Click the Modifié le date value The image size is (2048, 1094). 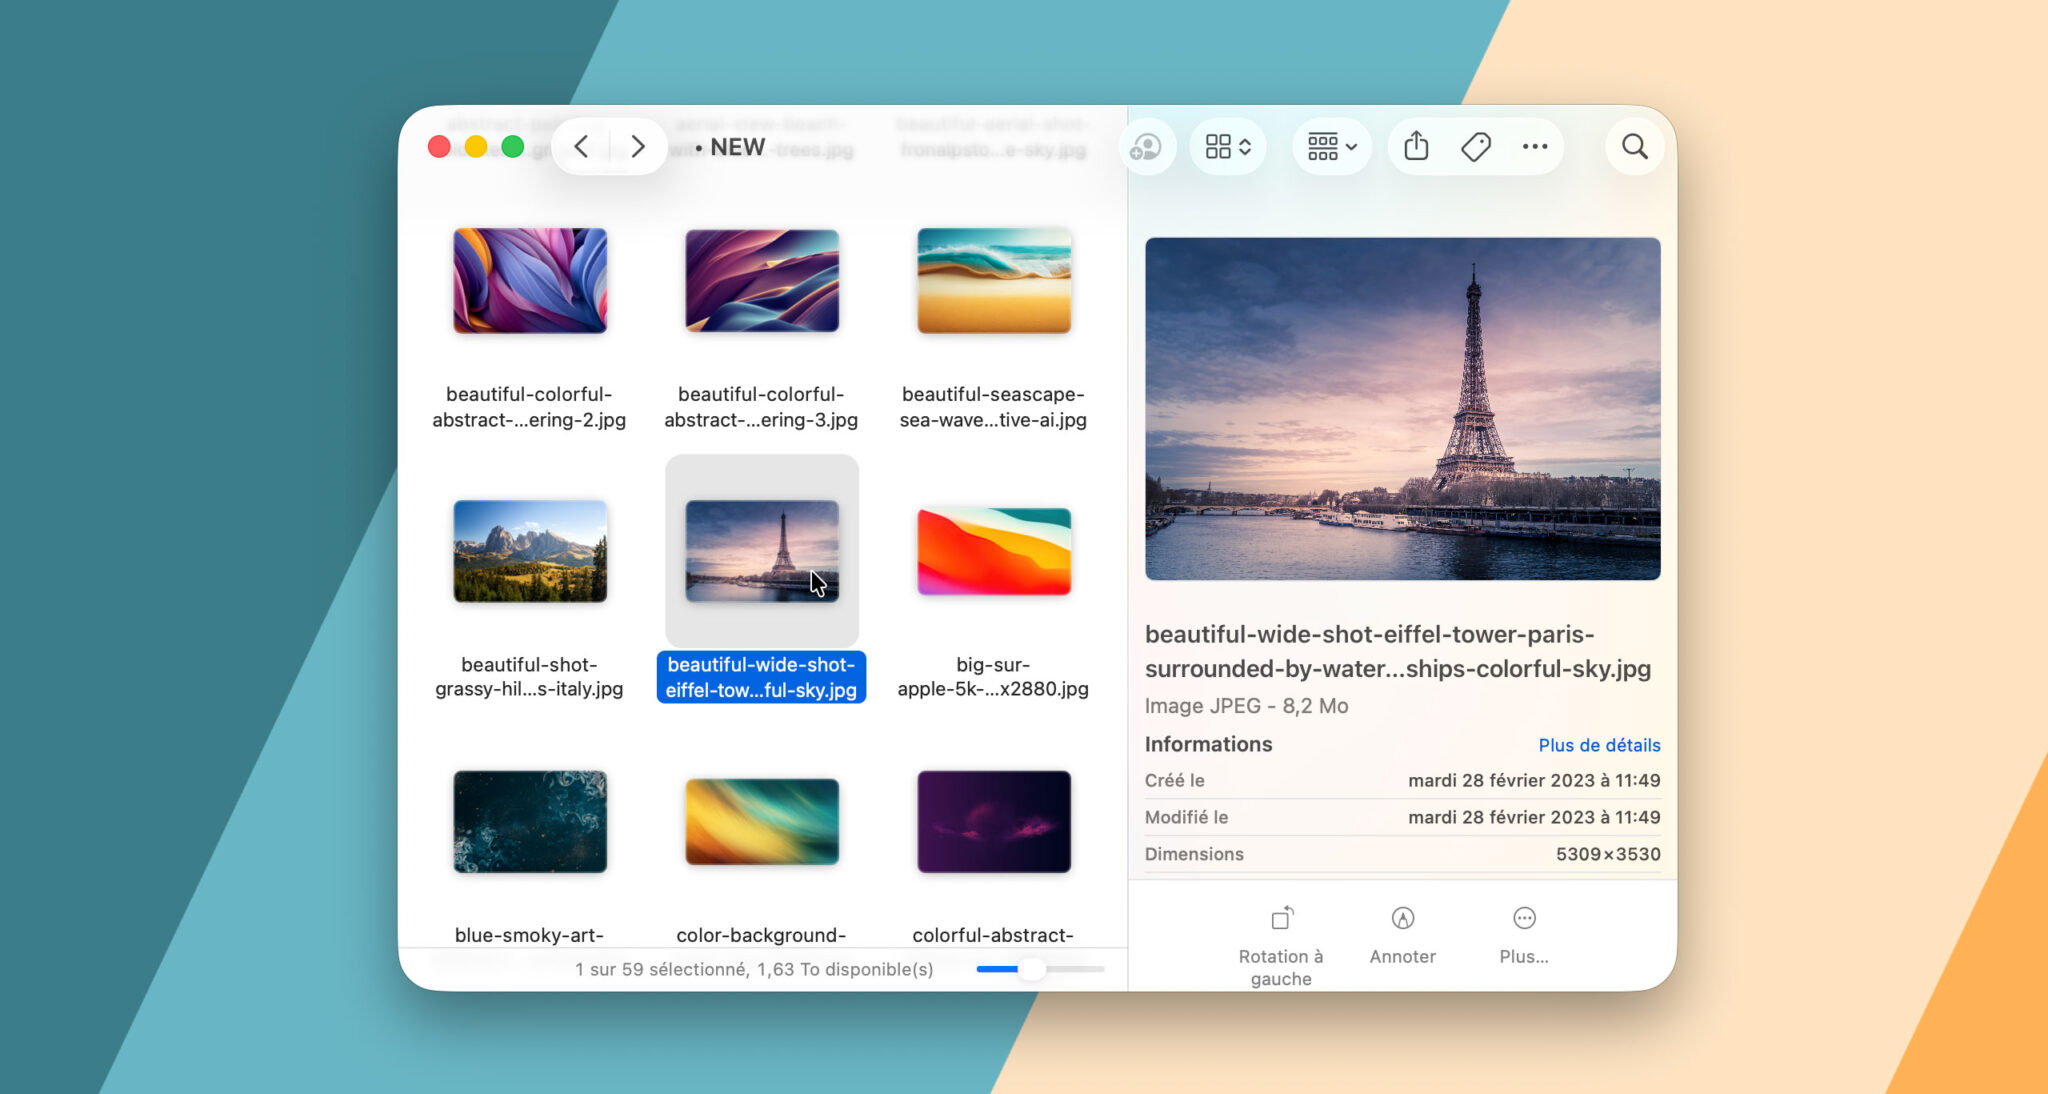(1534, 817)
